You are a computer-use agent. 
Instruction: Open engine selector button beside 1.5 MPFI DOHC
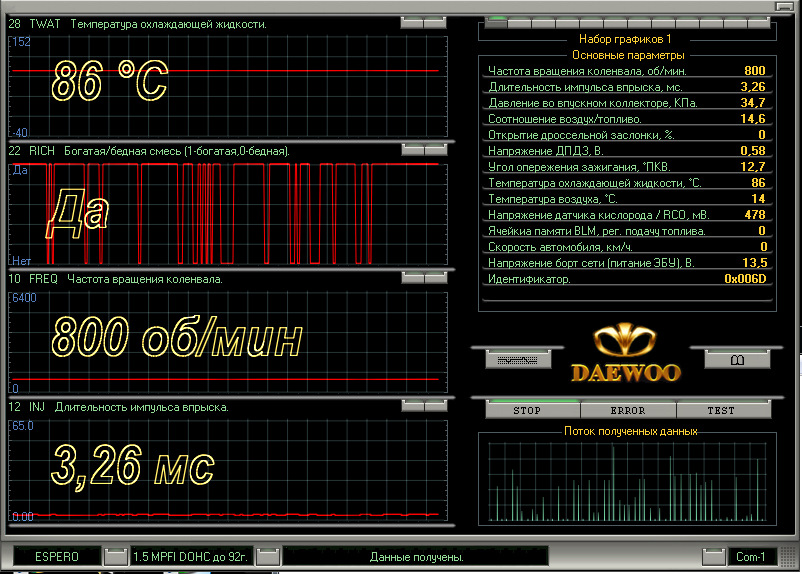pos(268,557)
